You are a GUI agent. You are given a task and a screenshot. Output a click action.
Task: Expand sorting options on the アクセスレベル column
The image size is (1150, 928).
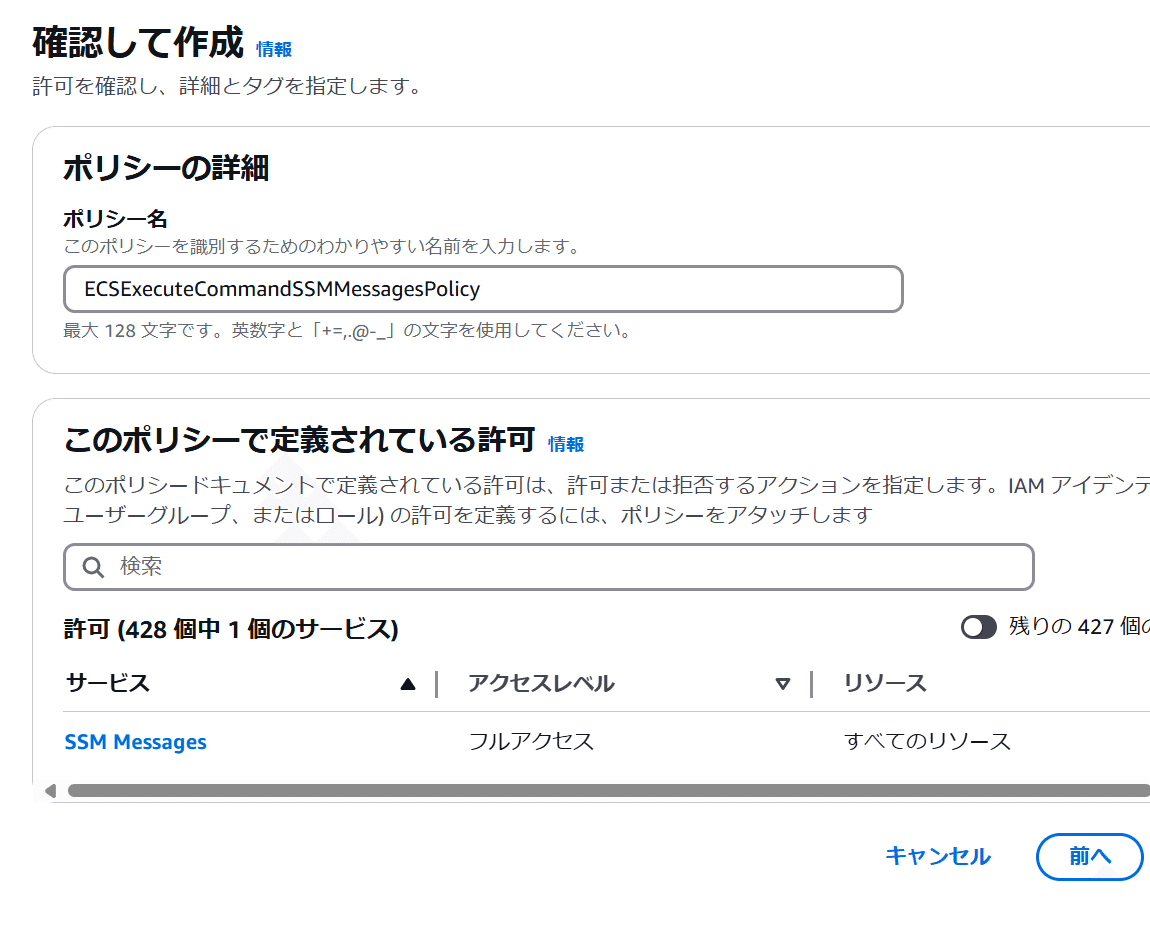pos(783,684)
